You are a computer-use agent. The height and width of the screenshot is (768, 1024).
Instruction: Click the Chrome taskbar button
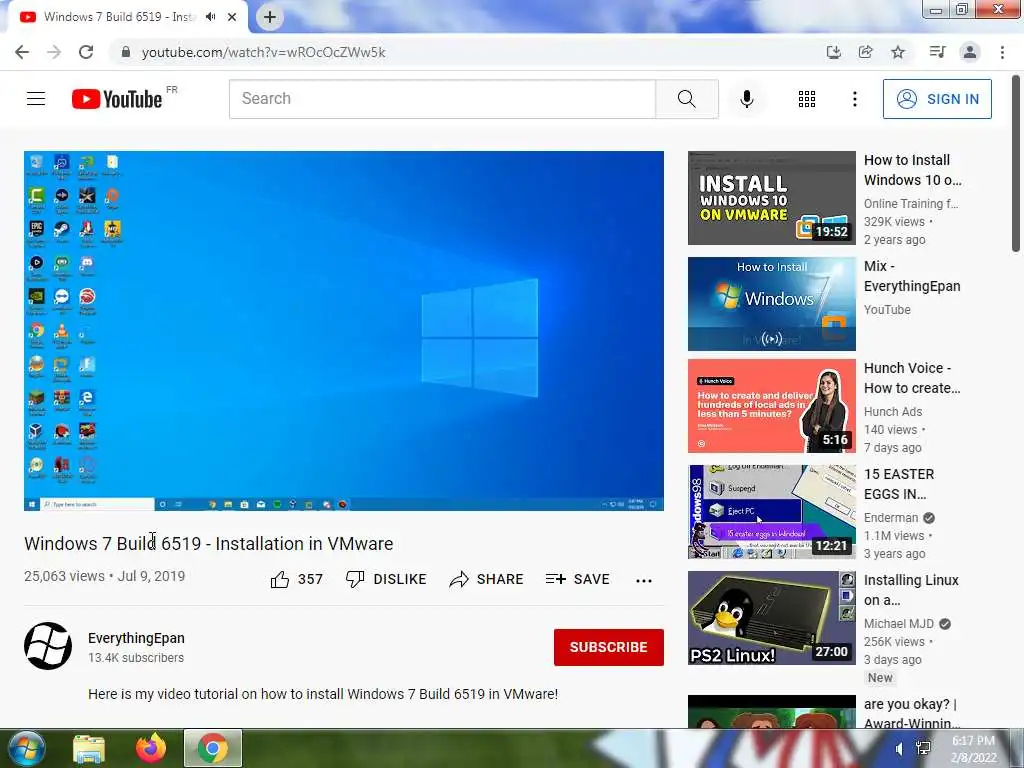tap(213, 748)
